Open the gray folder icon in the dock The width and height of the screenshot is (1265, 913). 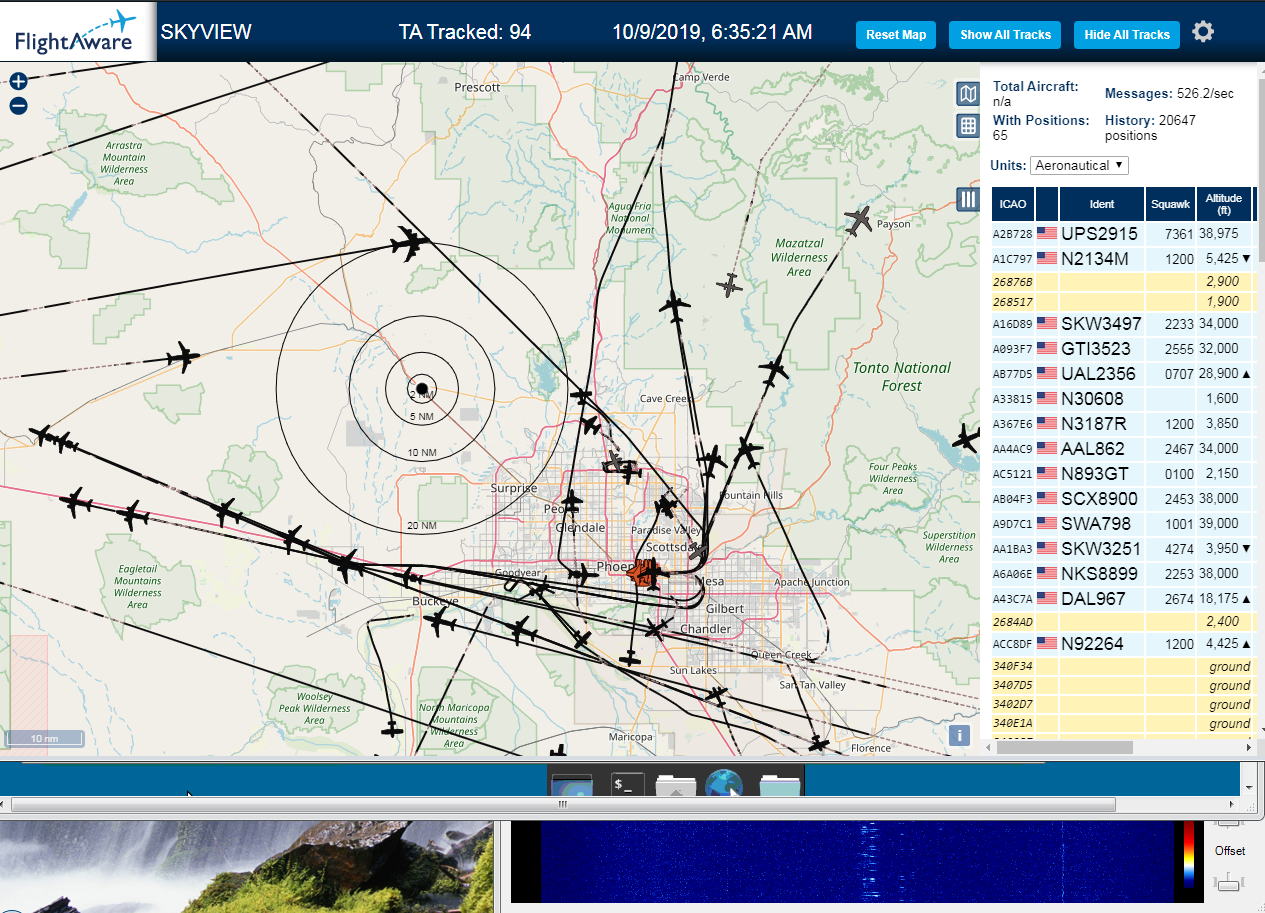point(676,785)
